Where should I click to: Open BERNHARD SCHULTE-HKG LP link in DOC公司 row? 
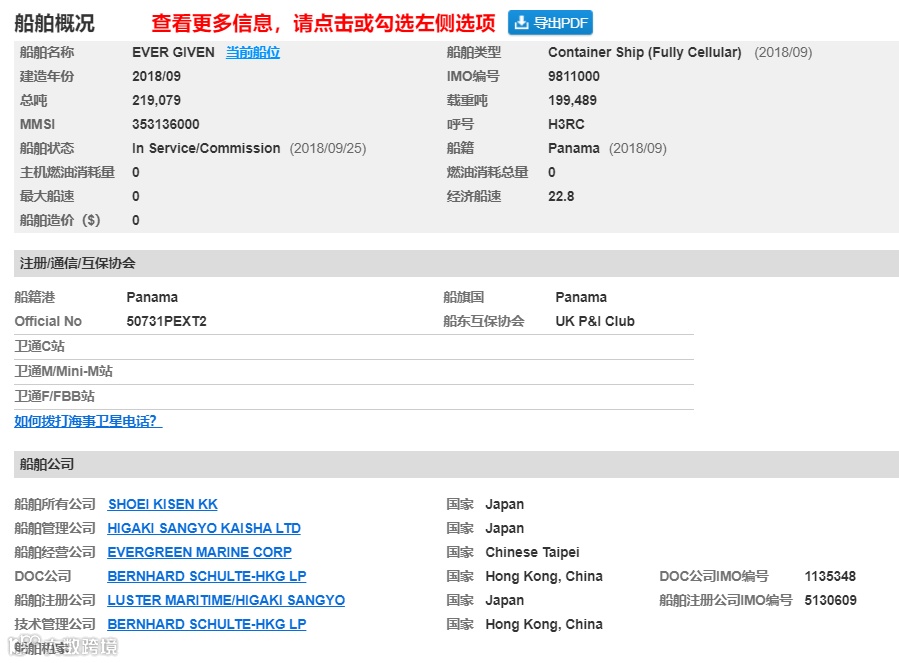207,576
